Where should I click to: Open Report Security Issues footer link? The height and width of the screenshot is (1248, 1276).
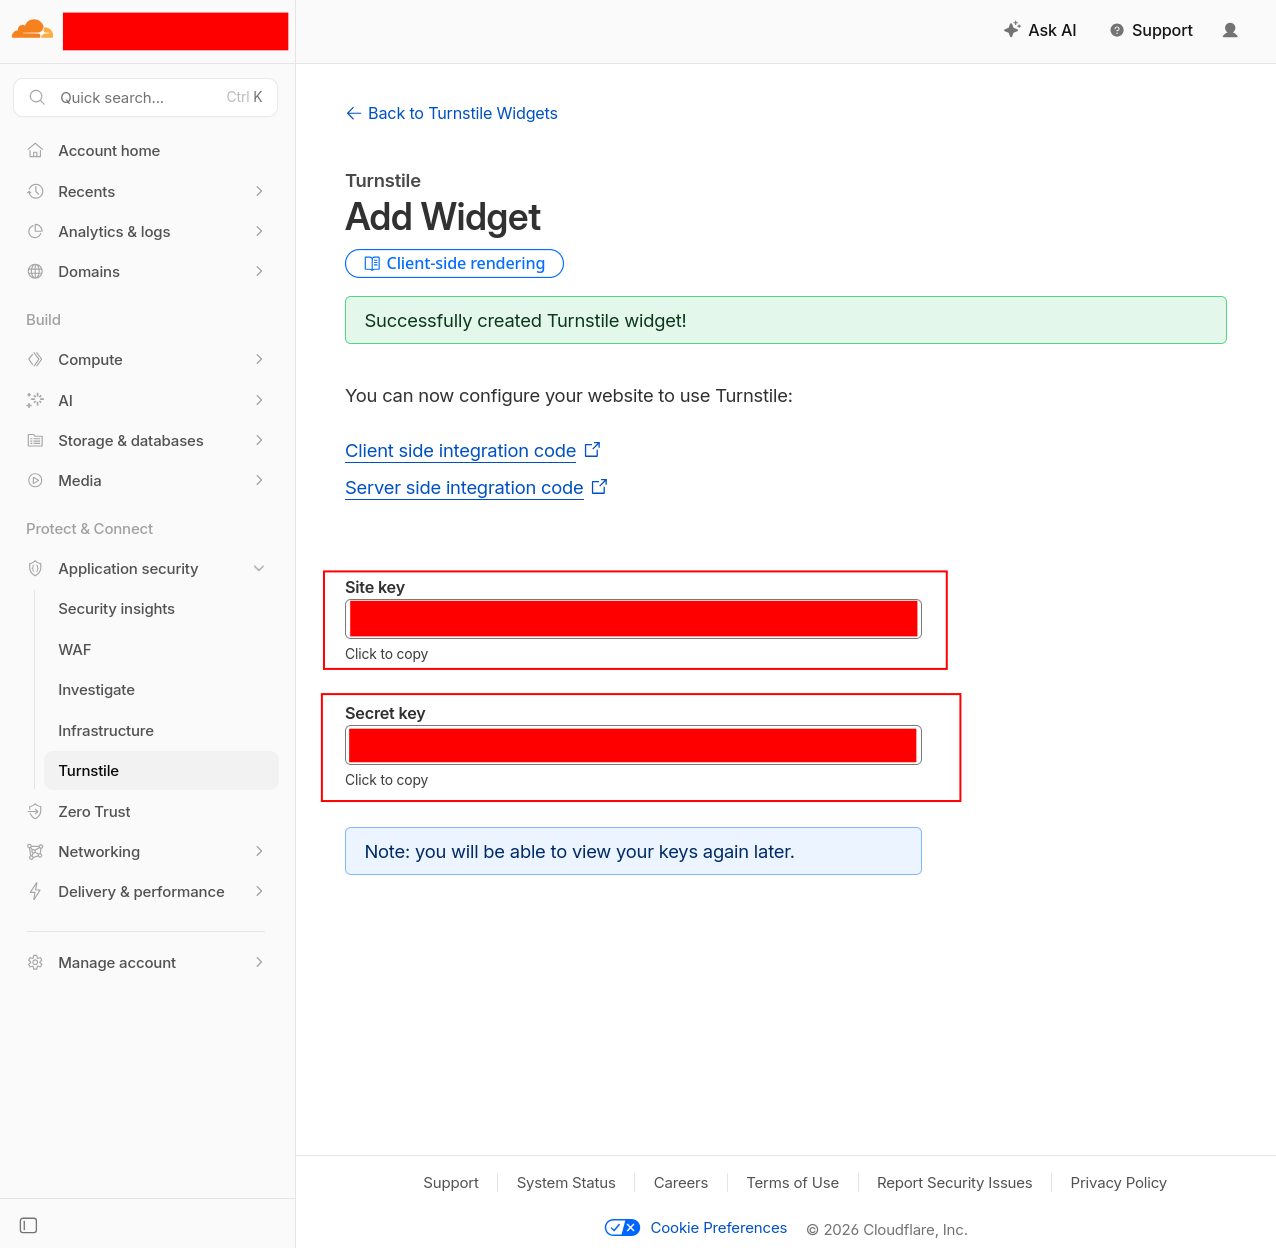pyautogui.click(x=955, y=1183)
